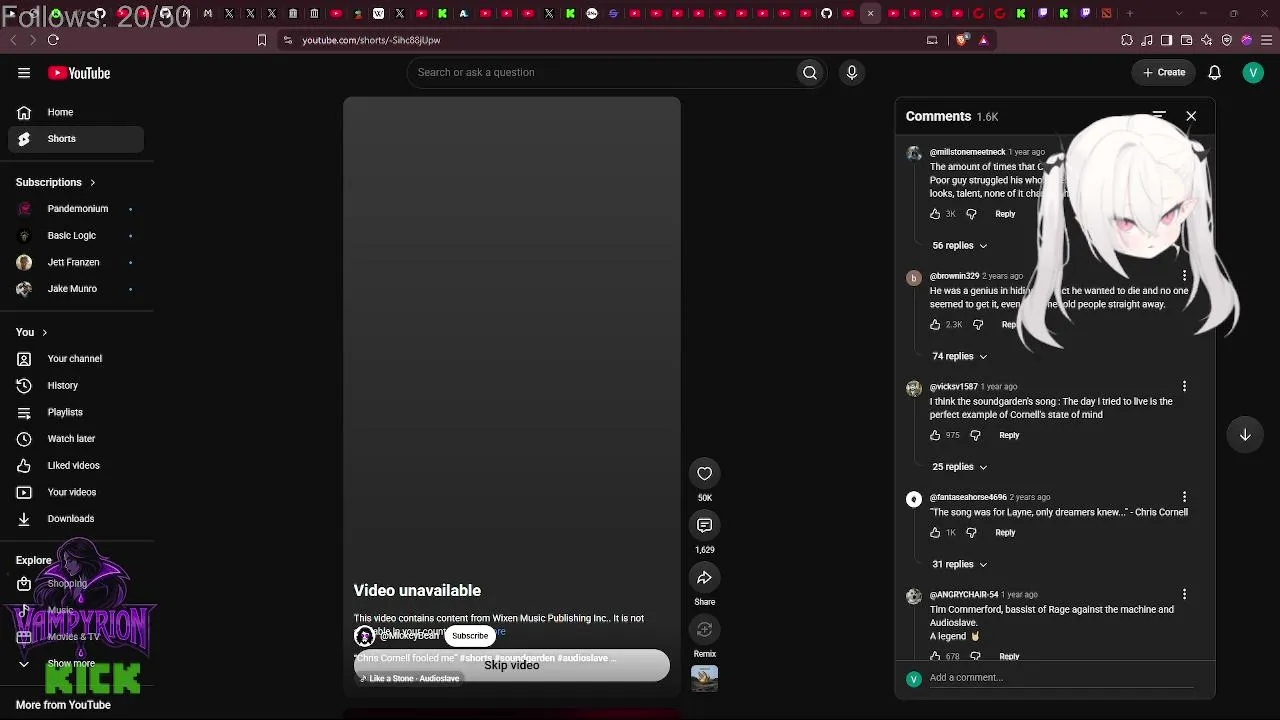This screenshot has width=1280, height=720.
Task: Open the Jett Franzen subscription channel
Action: click(76, 262)
